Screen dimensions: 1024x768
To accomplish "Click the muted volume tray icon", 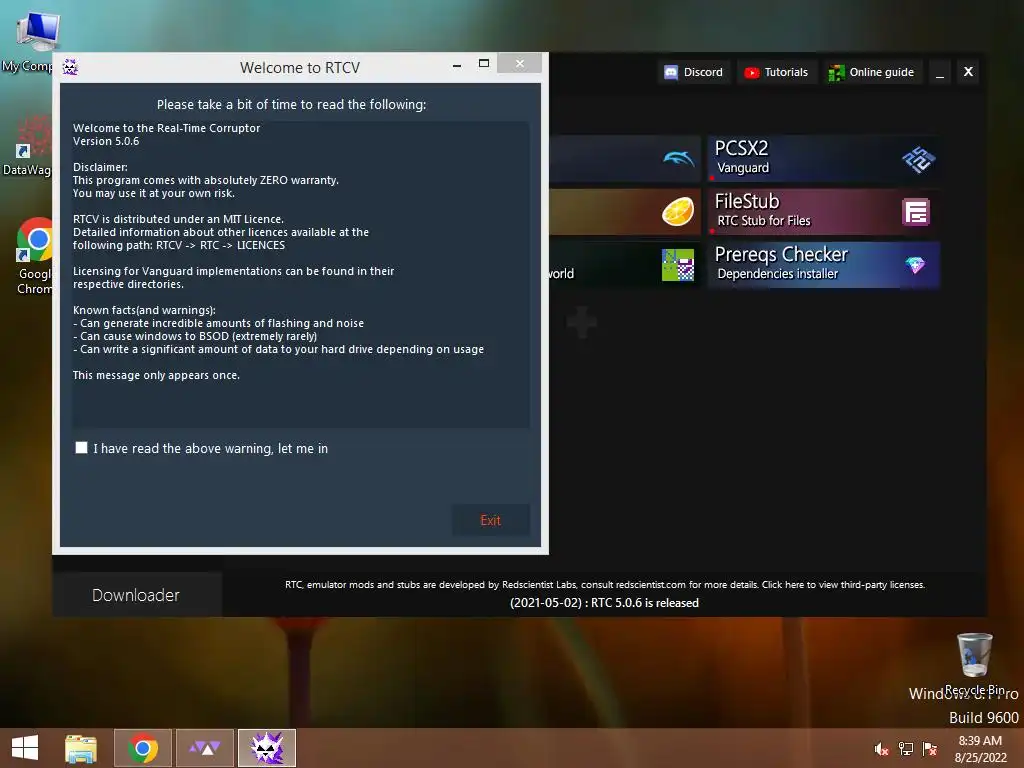I will (882, 749).
